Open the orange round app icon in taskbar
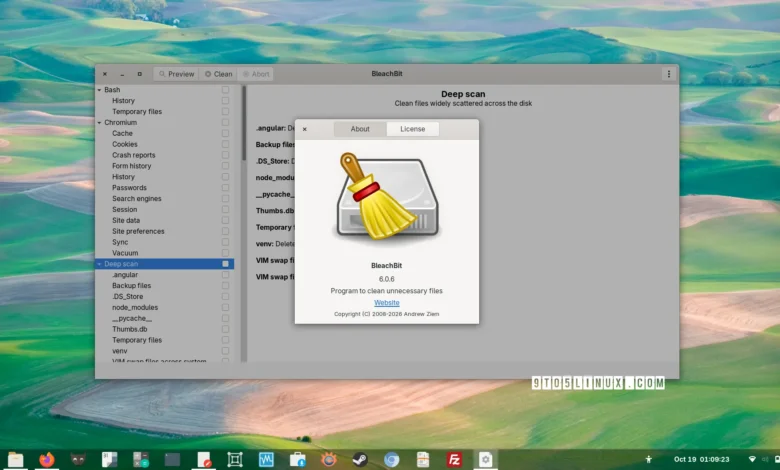Screen dimensions: 780x470 329,460
